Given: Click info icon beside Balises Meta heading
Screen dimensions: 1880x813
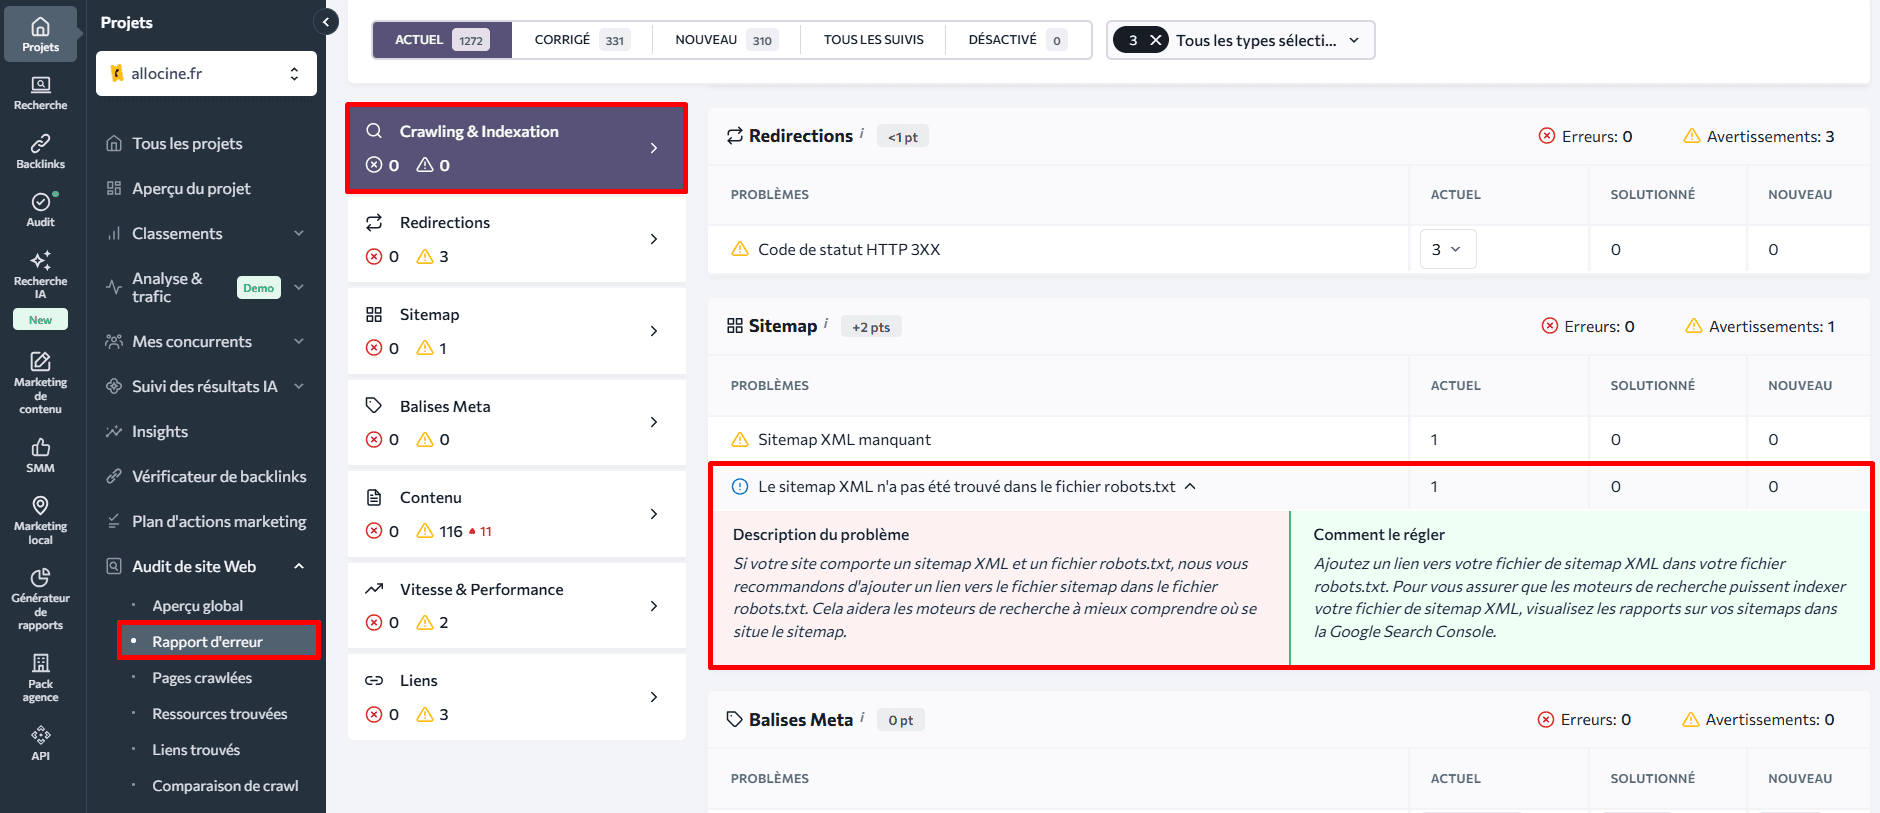Looking at the screenshot, I should click(862, 716).
